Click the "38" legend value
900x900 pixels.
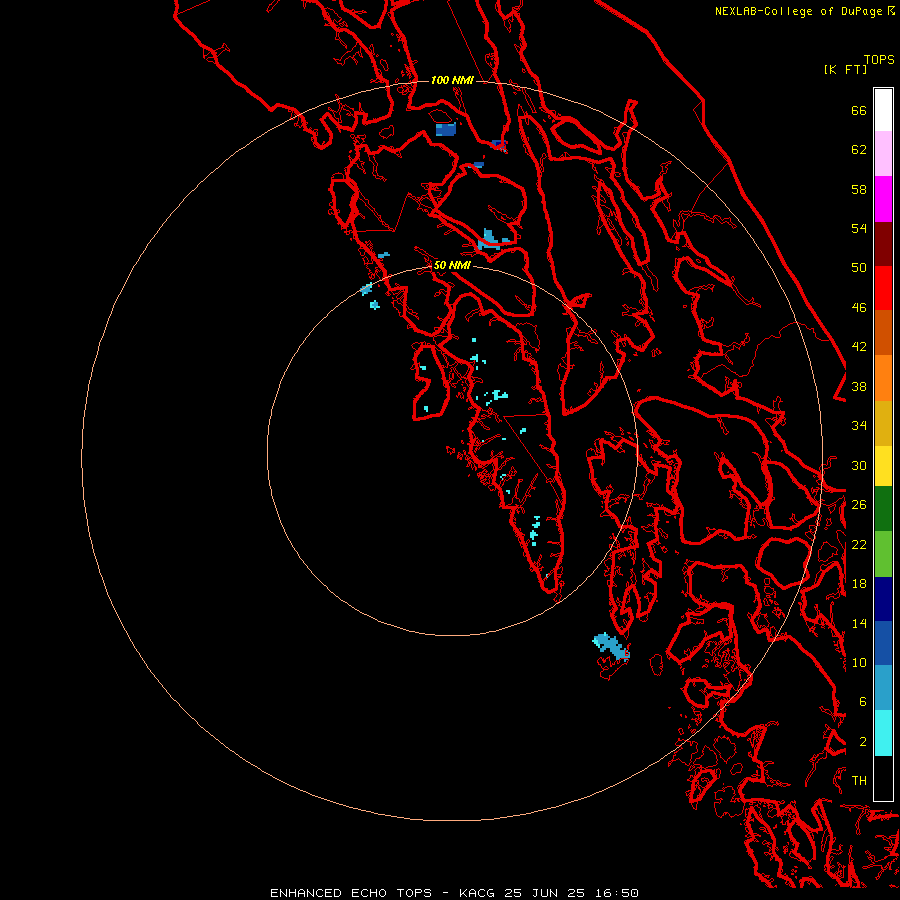859,387
